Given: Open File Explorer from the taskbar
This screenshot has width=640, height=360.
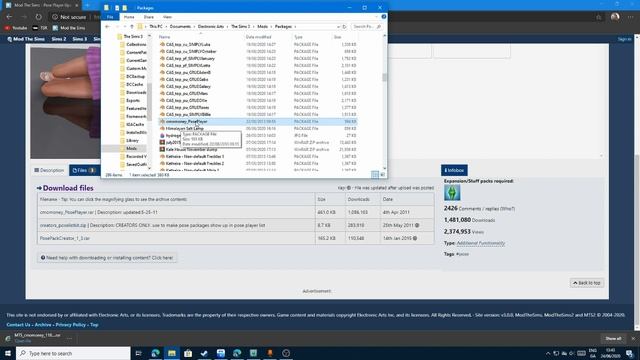Looking at the screenshot, I should (172, 353).
